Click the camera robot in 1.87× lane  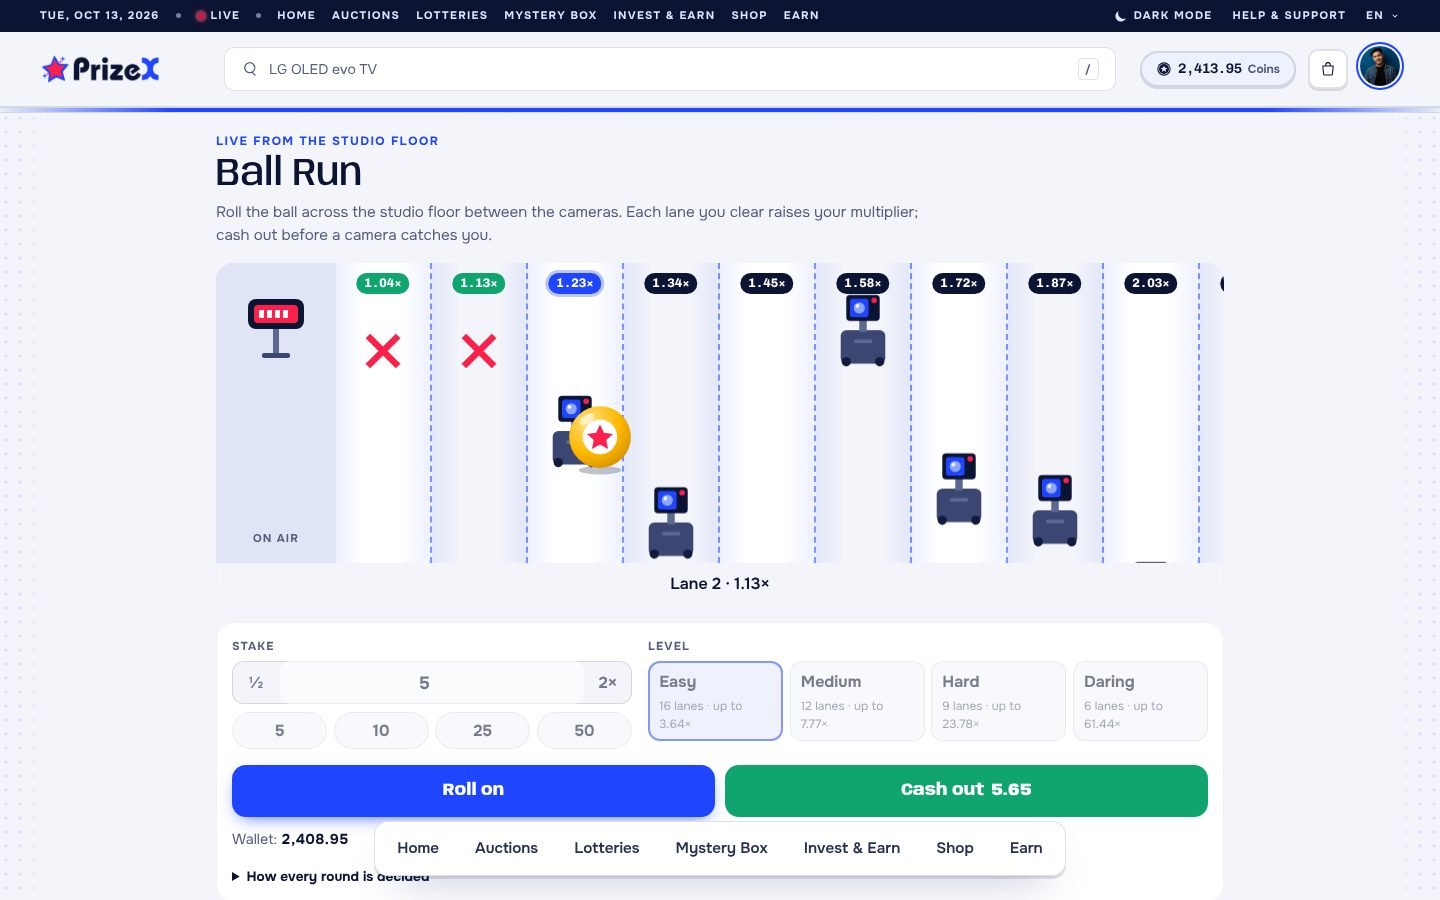click(1055, 510)
